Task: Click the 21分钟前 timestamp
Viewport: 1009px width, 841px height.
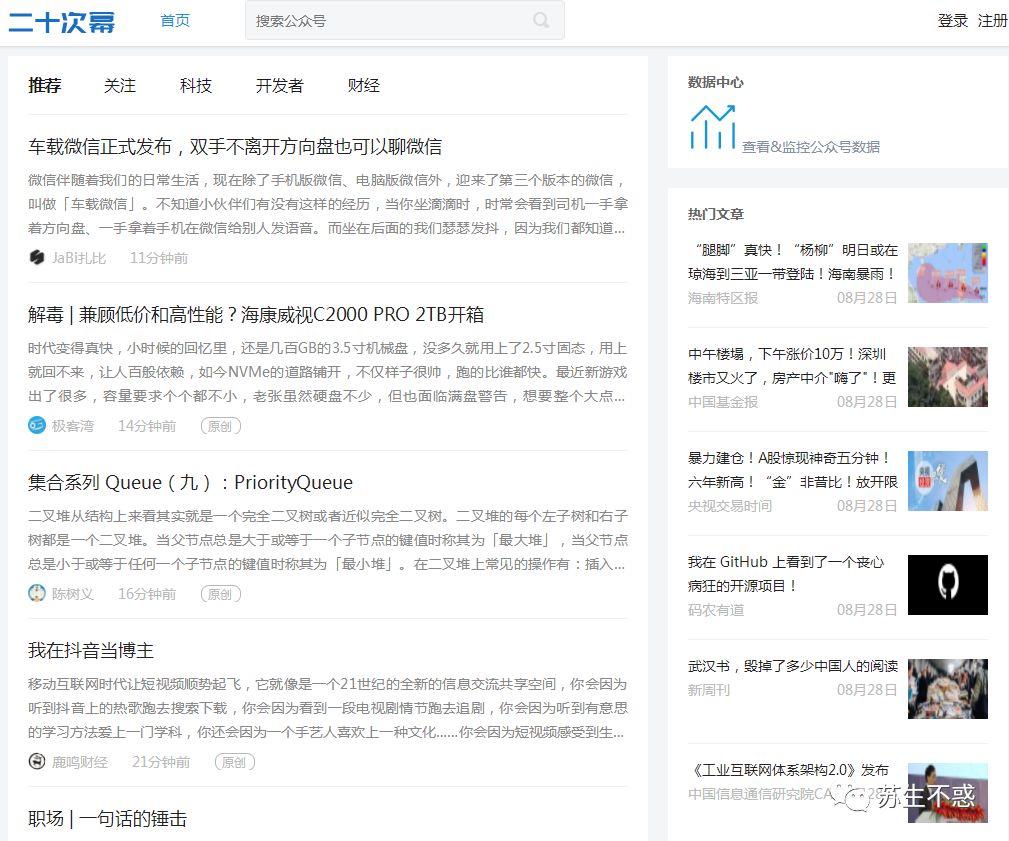Action: [x=161, y=762]
